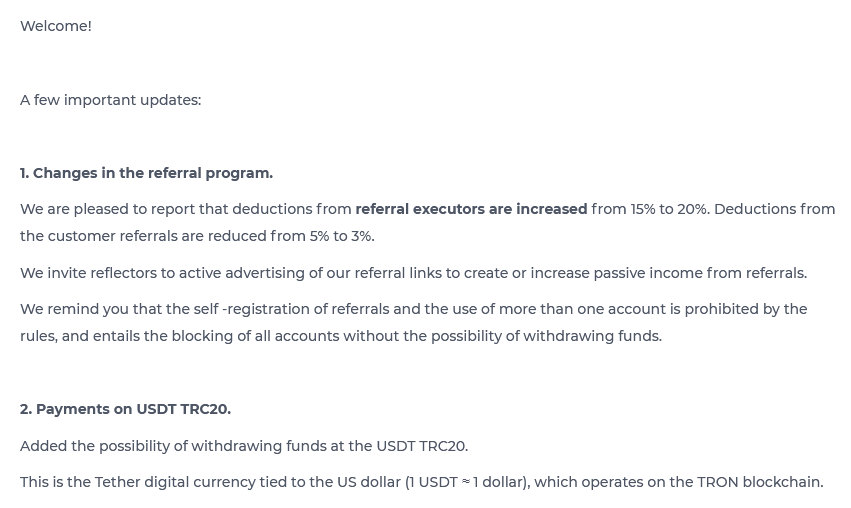851x508 pixels.
Task: Click the "passive income from referrals" phrase
Action: click(x=699, y=273)
